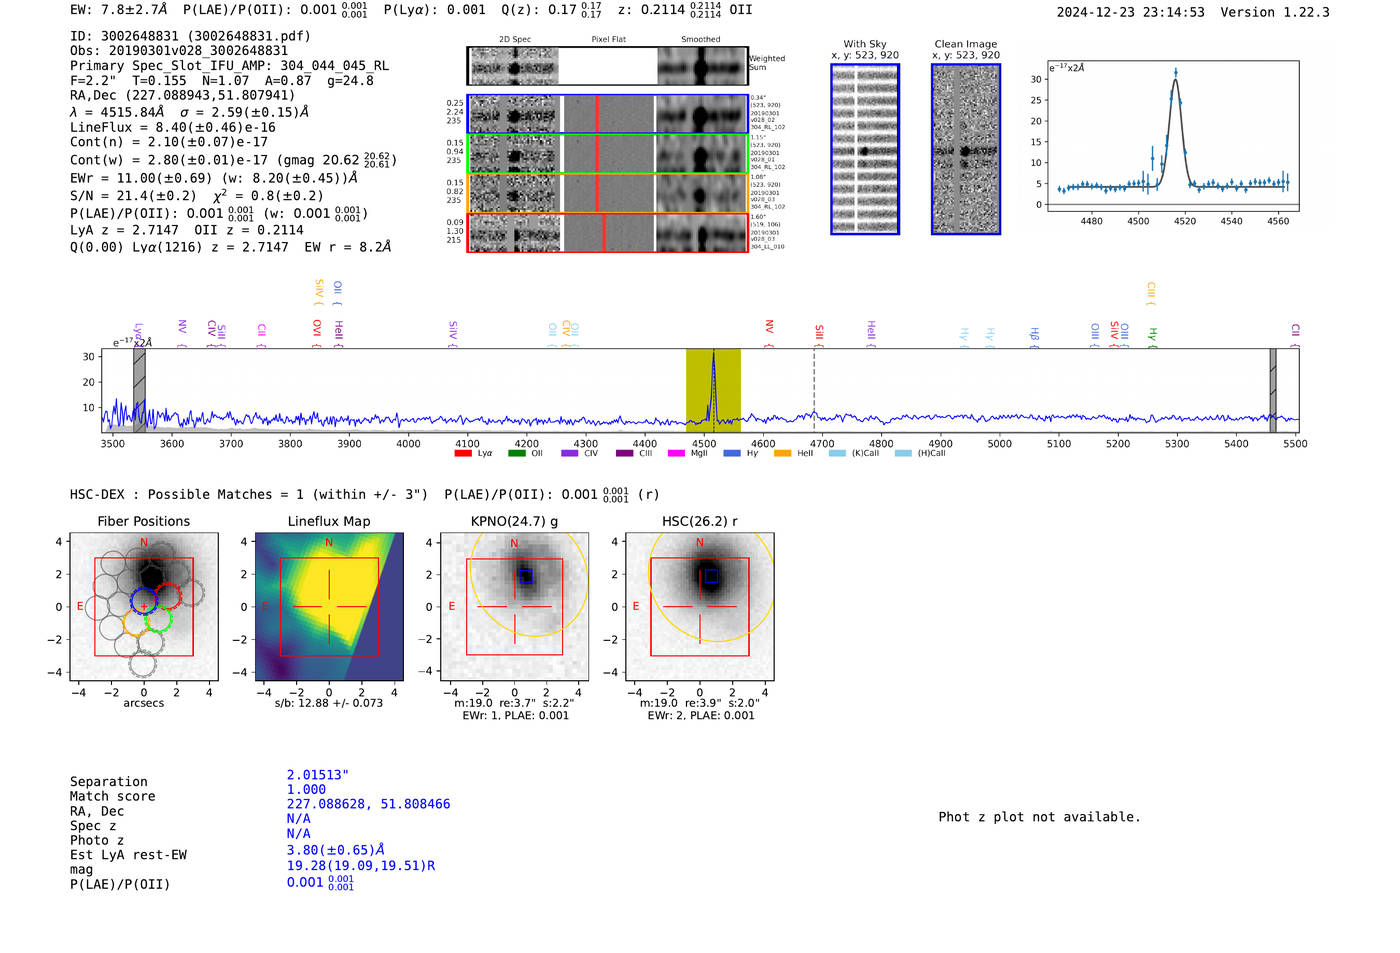
Task: Click the blue square marker in KPNO g image
Action: (526, 576)
